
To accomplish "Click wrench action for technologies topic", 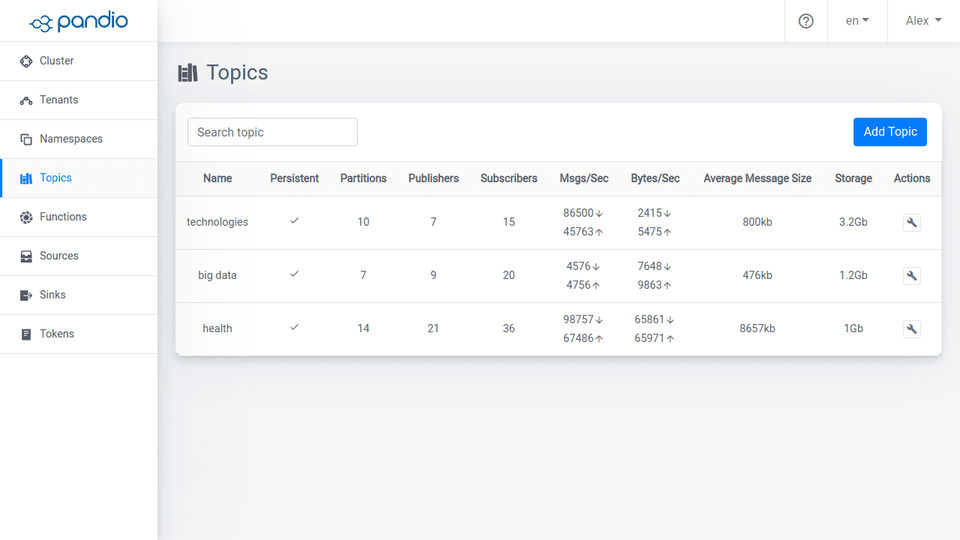I will click(x=912, y=222).
